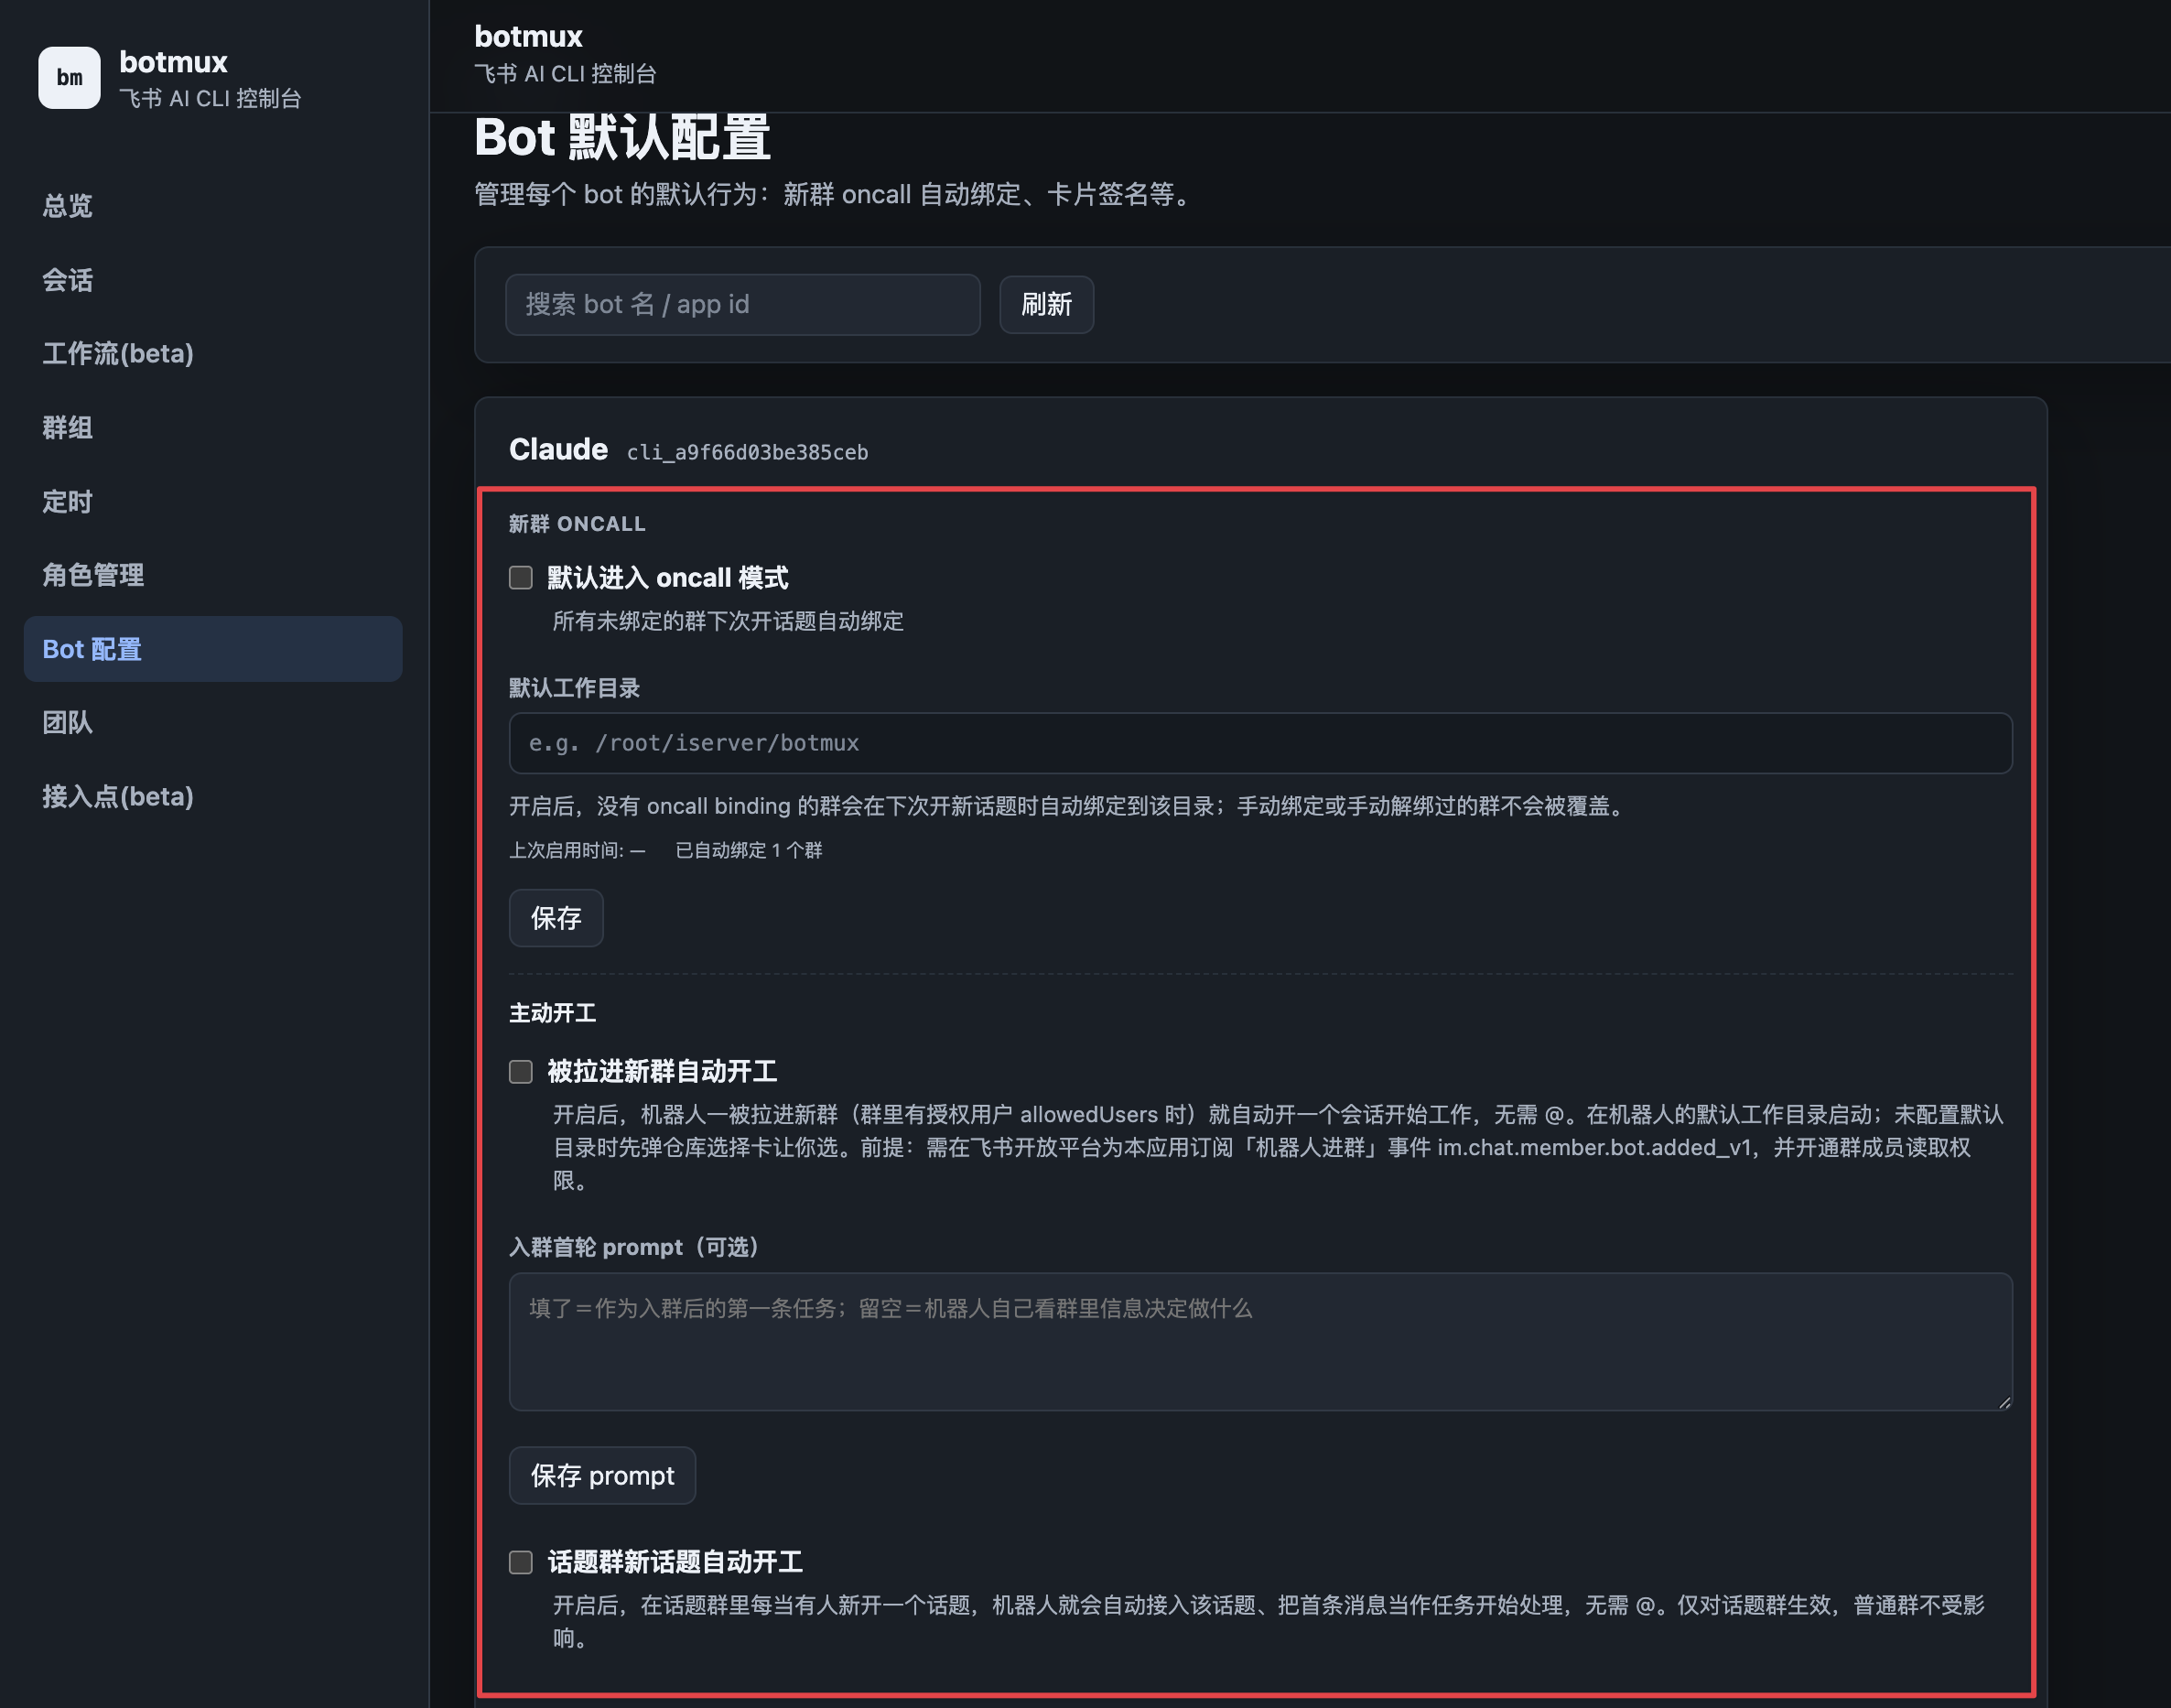Click the 保存 prompt button
Screen dimensions: 2171x1708
(x=602, y=1476)
